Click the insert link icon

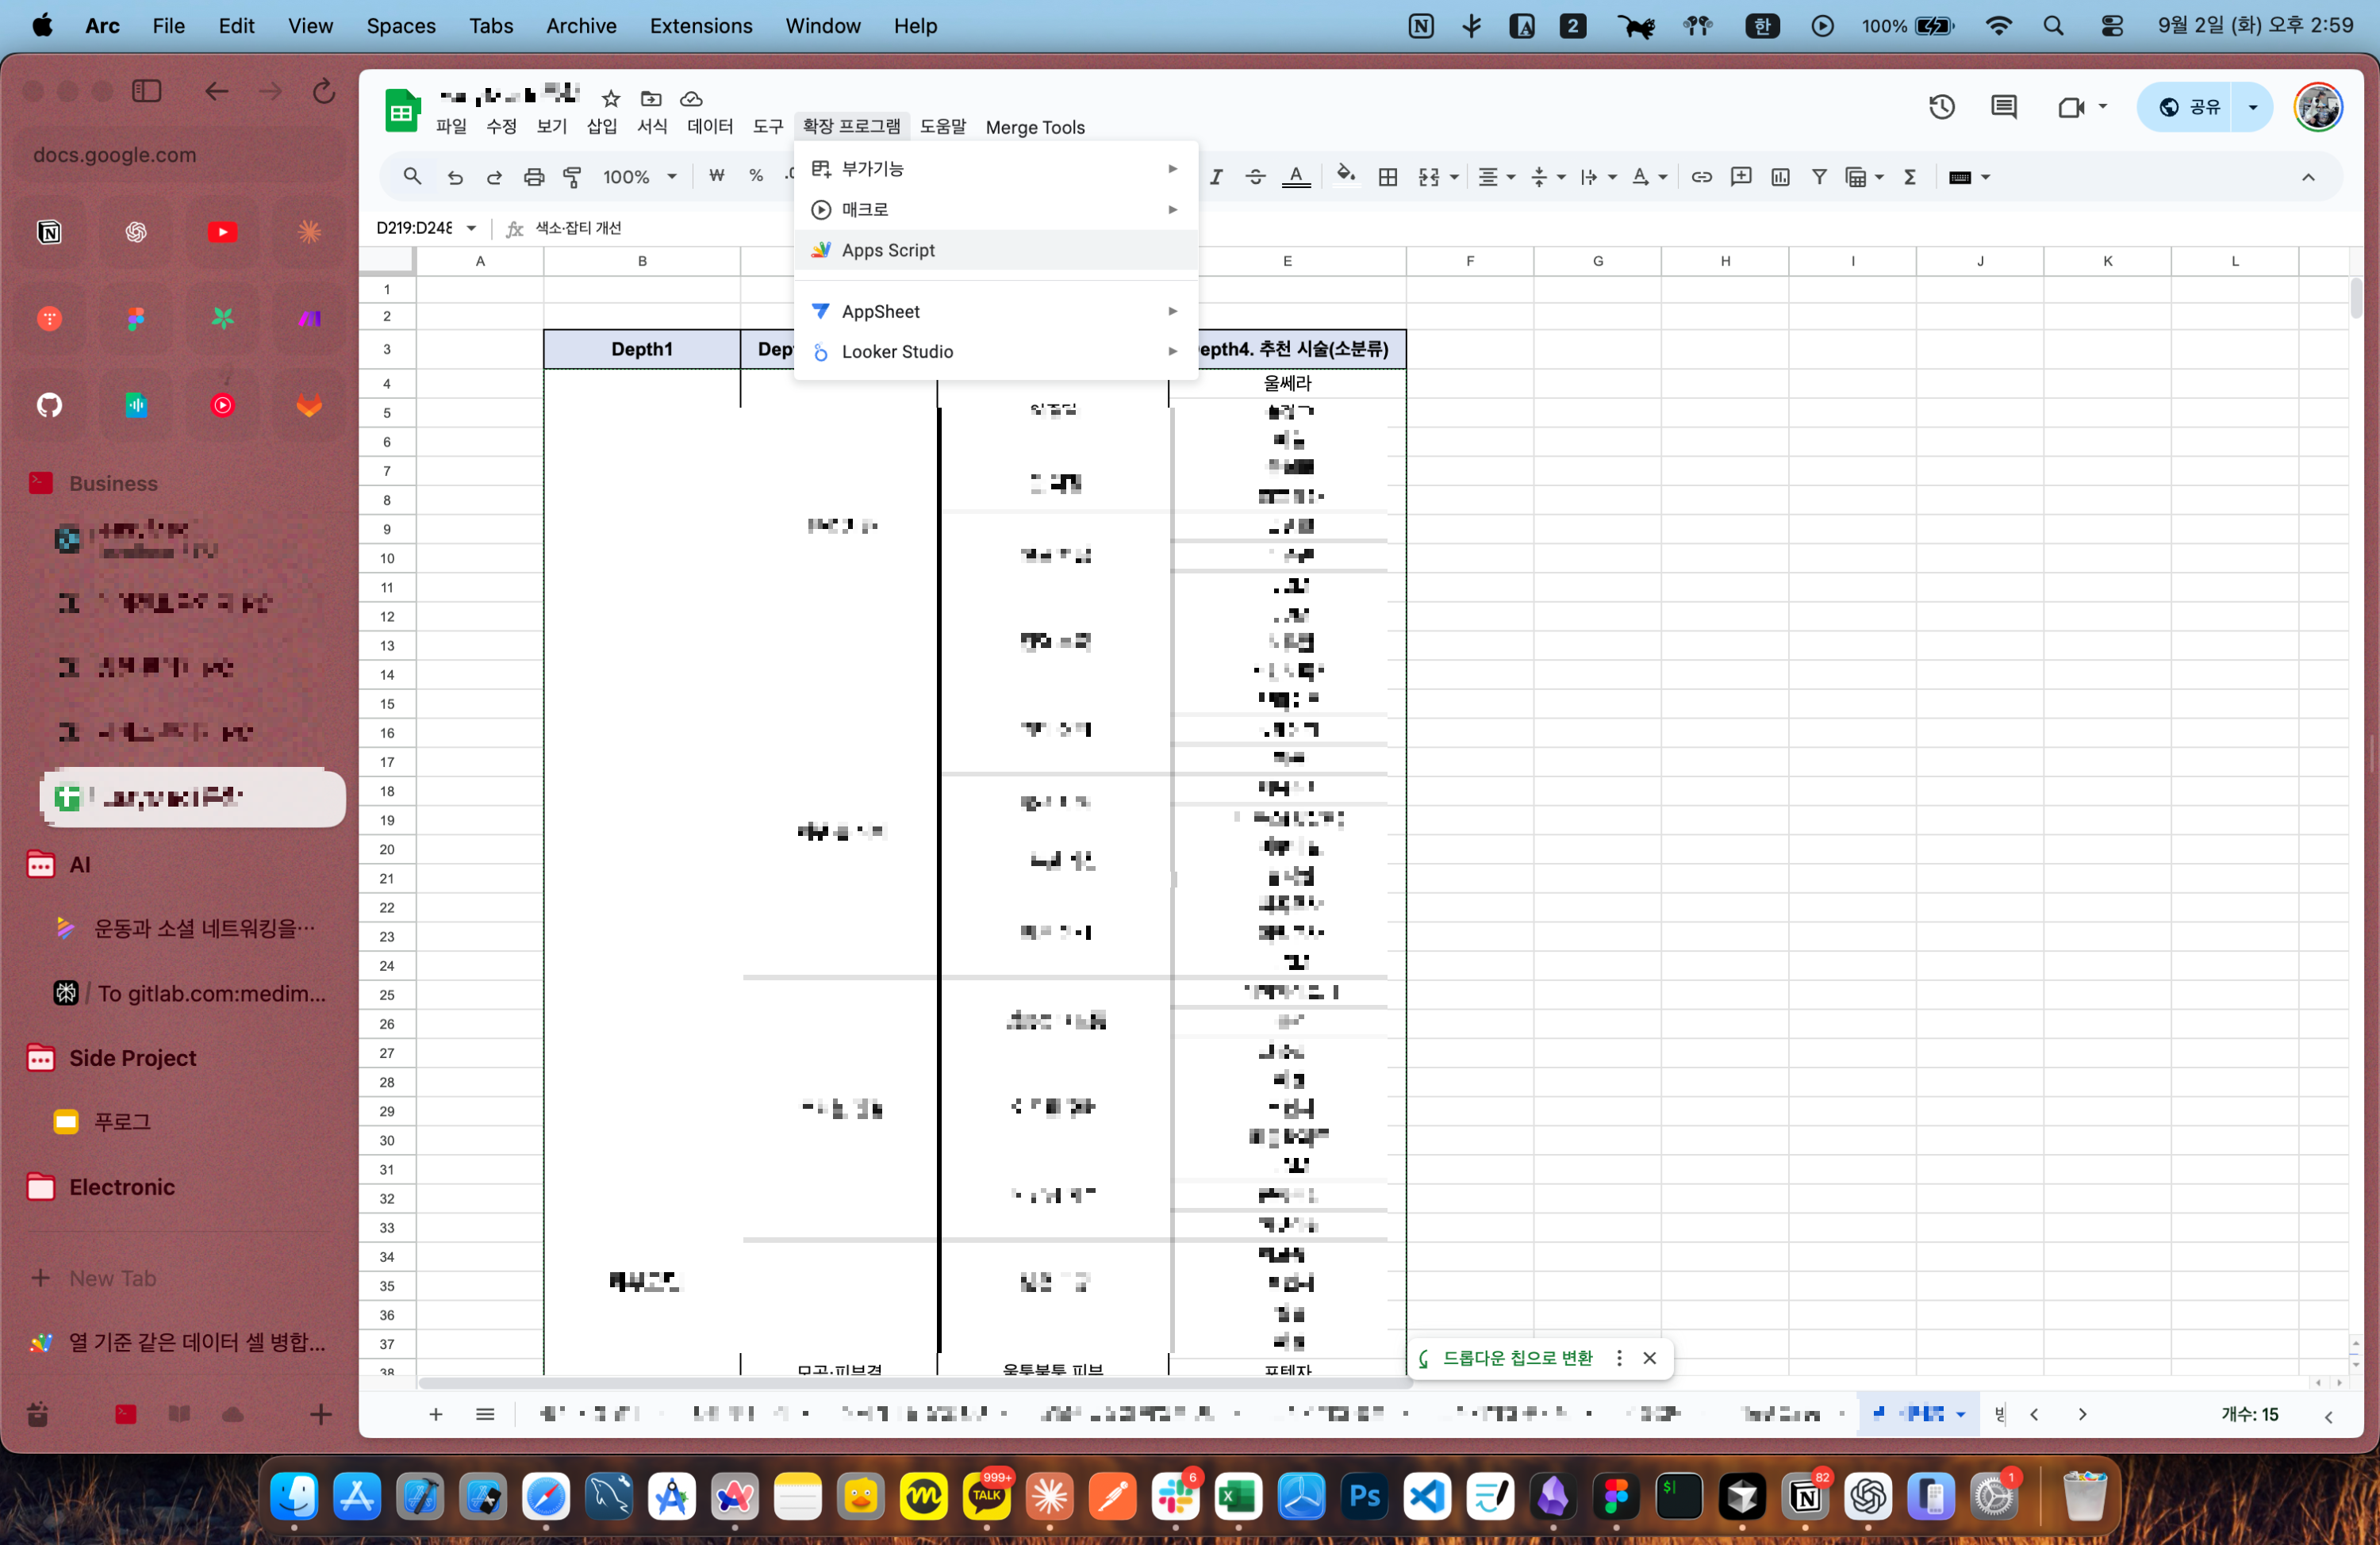1701,177
